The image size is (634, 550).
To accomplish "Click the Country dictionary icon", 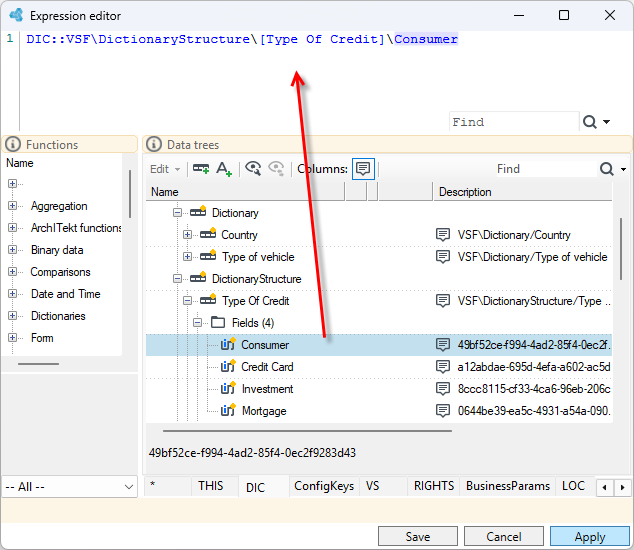I will 208,234.
